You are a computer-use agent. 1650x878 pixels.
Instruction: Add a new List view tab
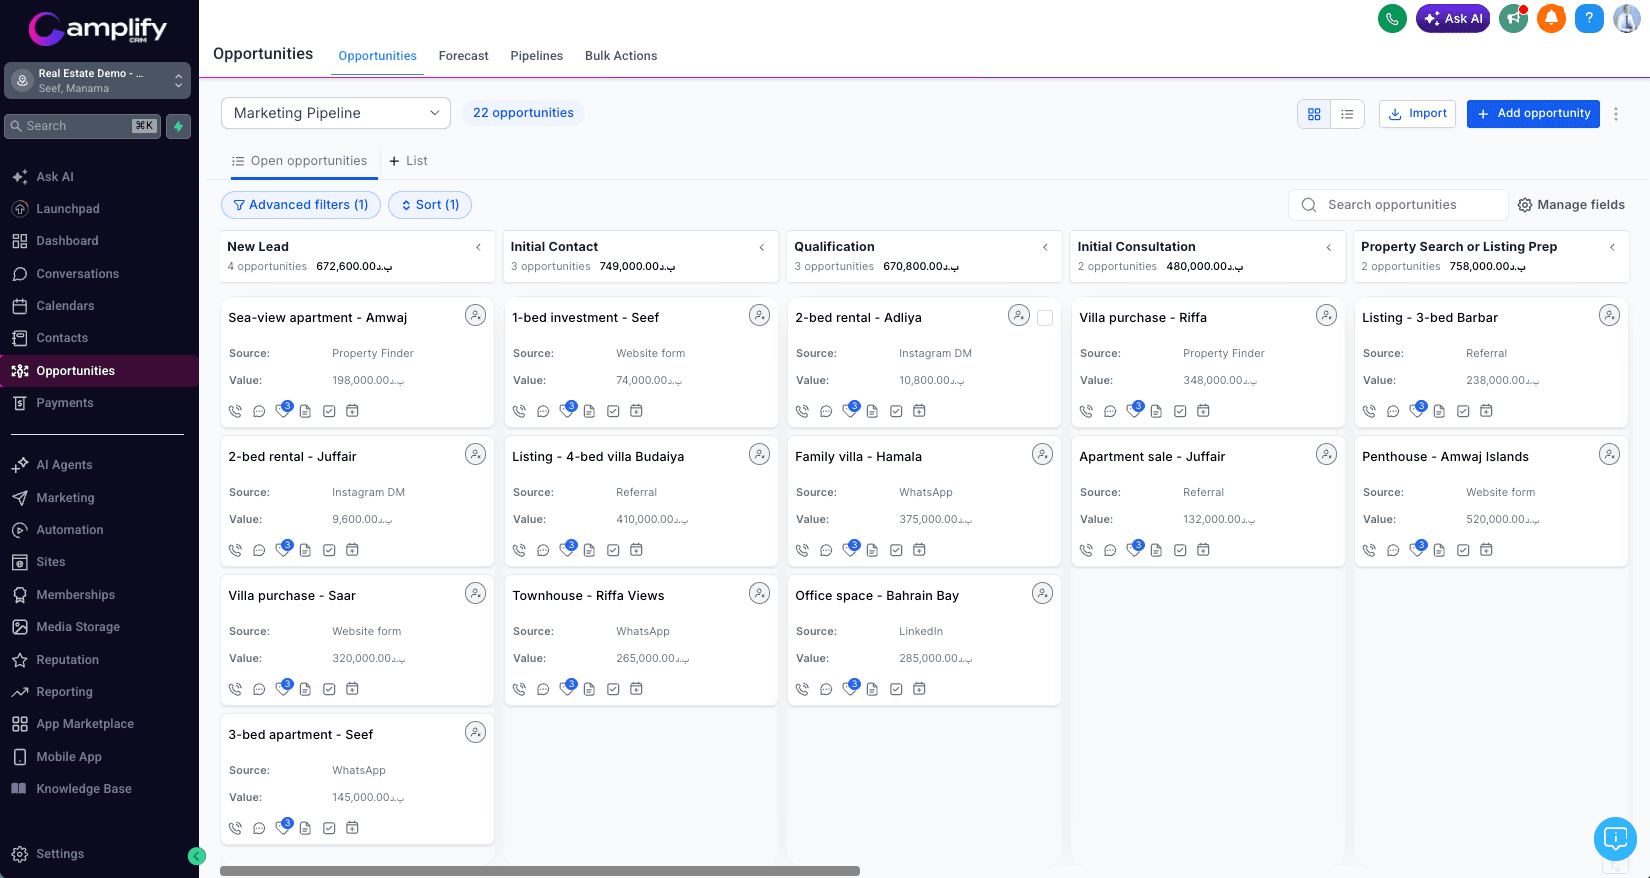(x=408, y=161)
